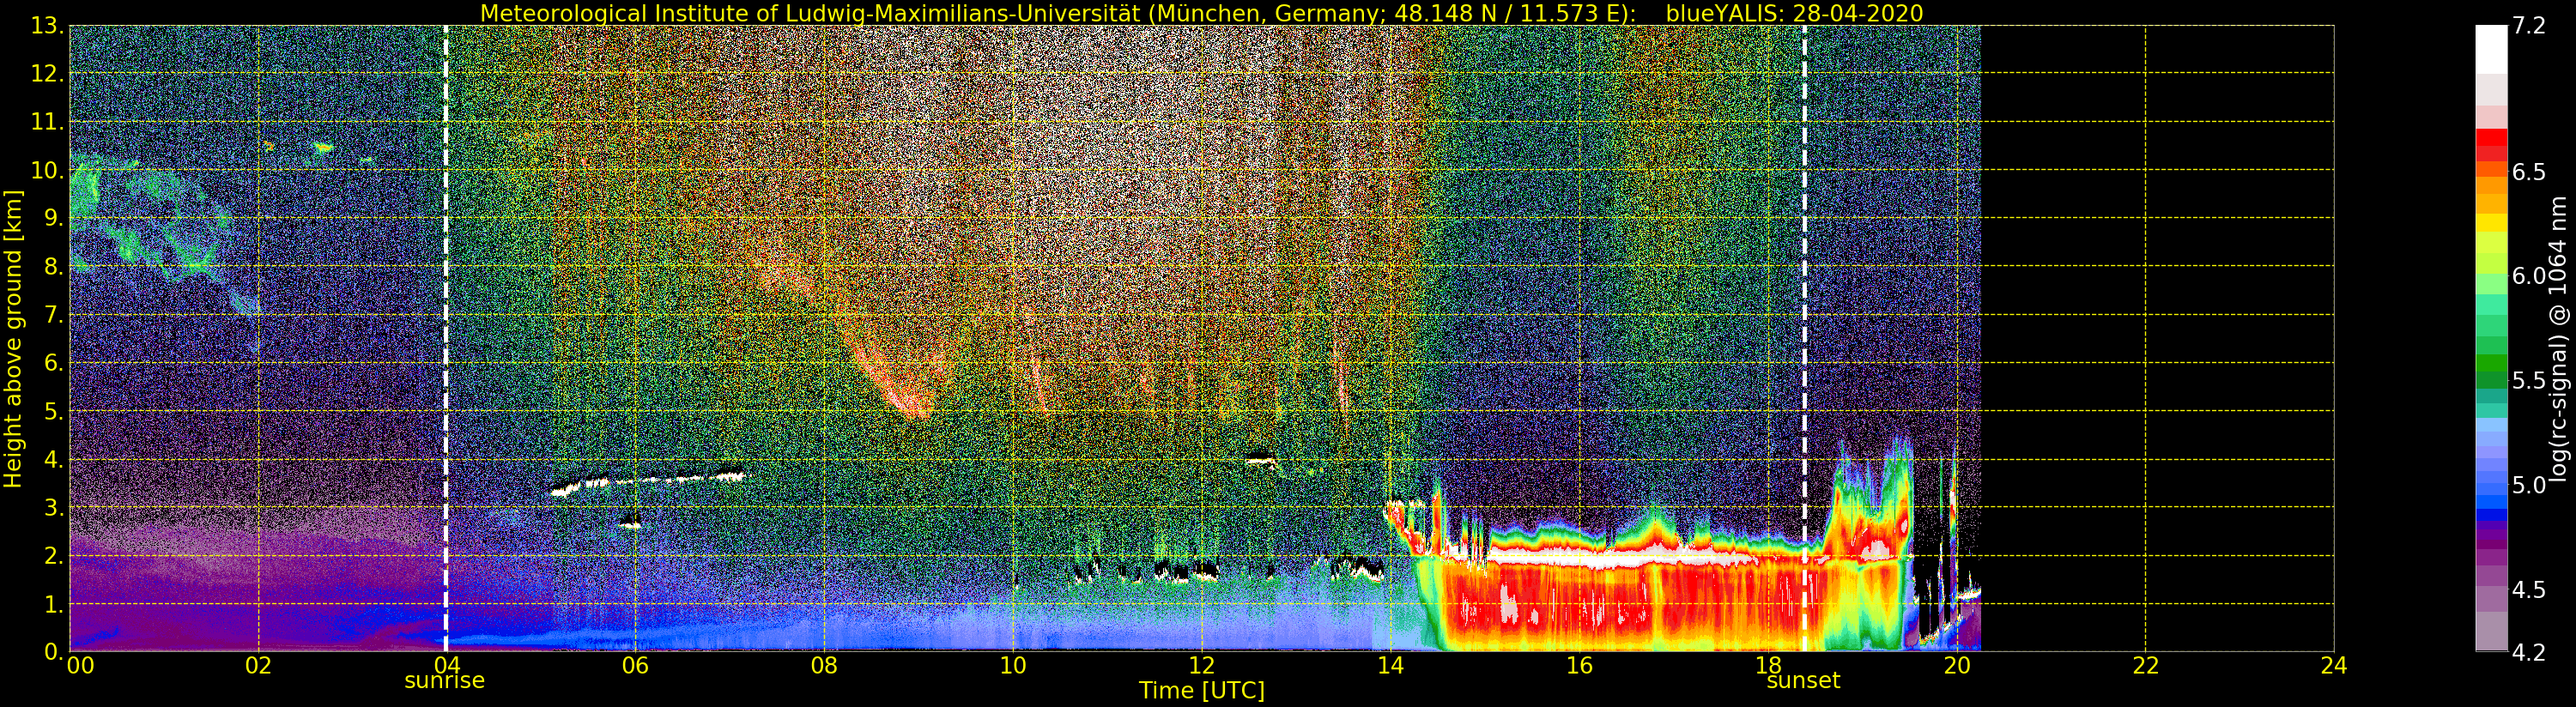Click the "sunrise" label below the time axis
This screenshot has height=707, width=2576.
pyautogui.click(x=444, y=681)
